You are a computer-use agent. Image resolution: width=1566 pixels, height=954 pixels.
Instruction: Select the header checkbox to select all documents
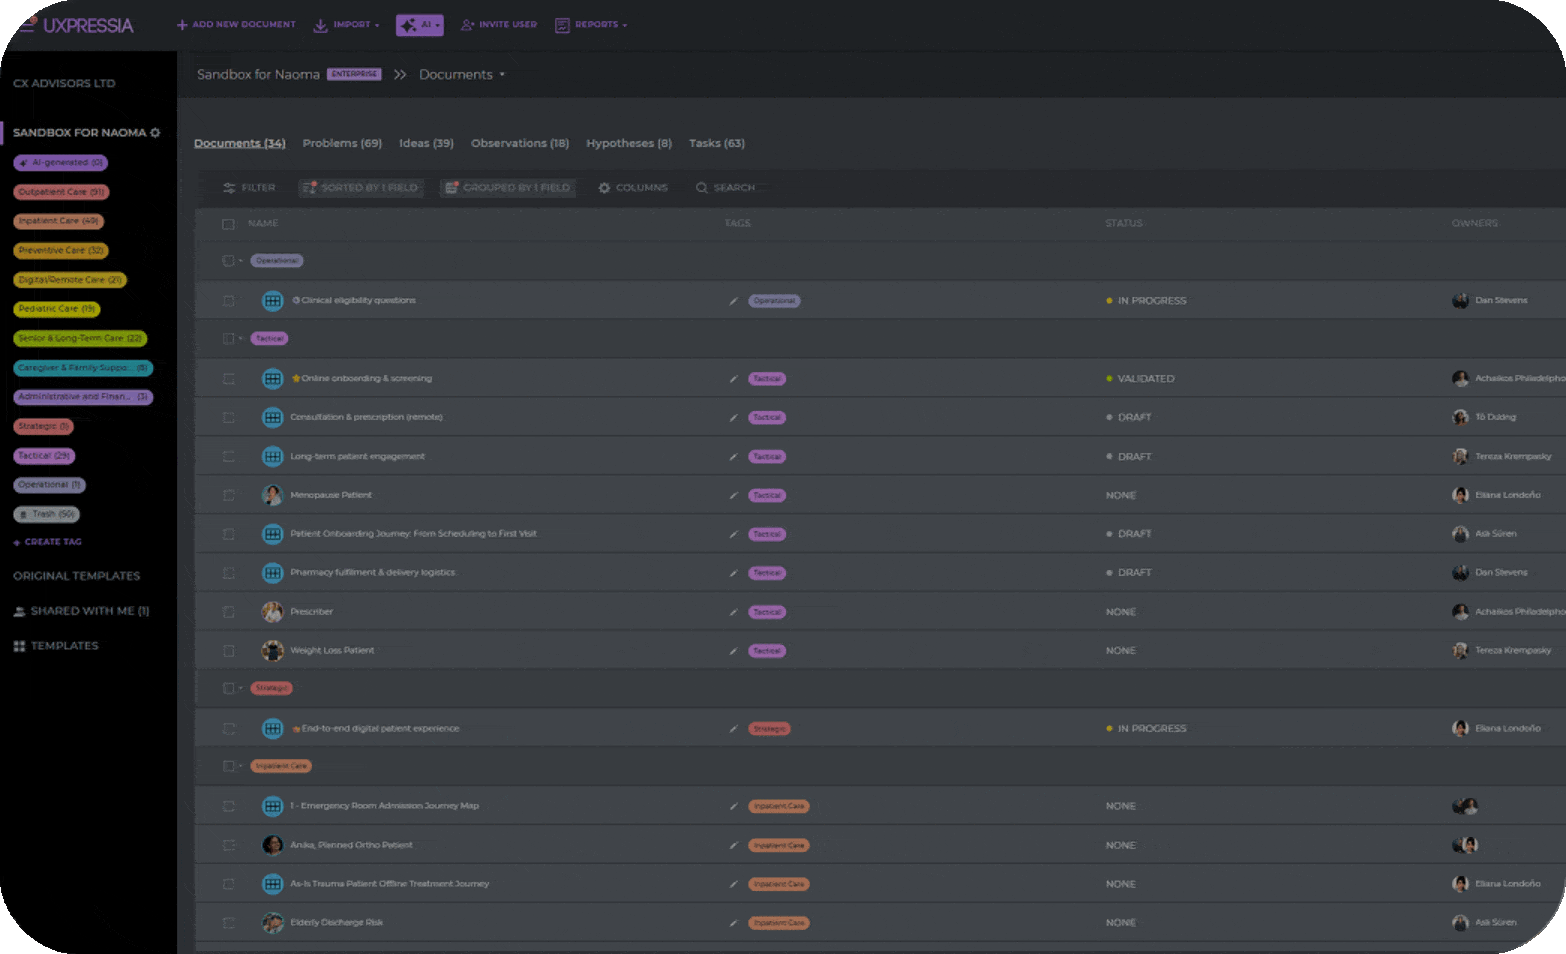(228, 223)
